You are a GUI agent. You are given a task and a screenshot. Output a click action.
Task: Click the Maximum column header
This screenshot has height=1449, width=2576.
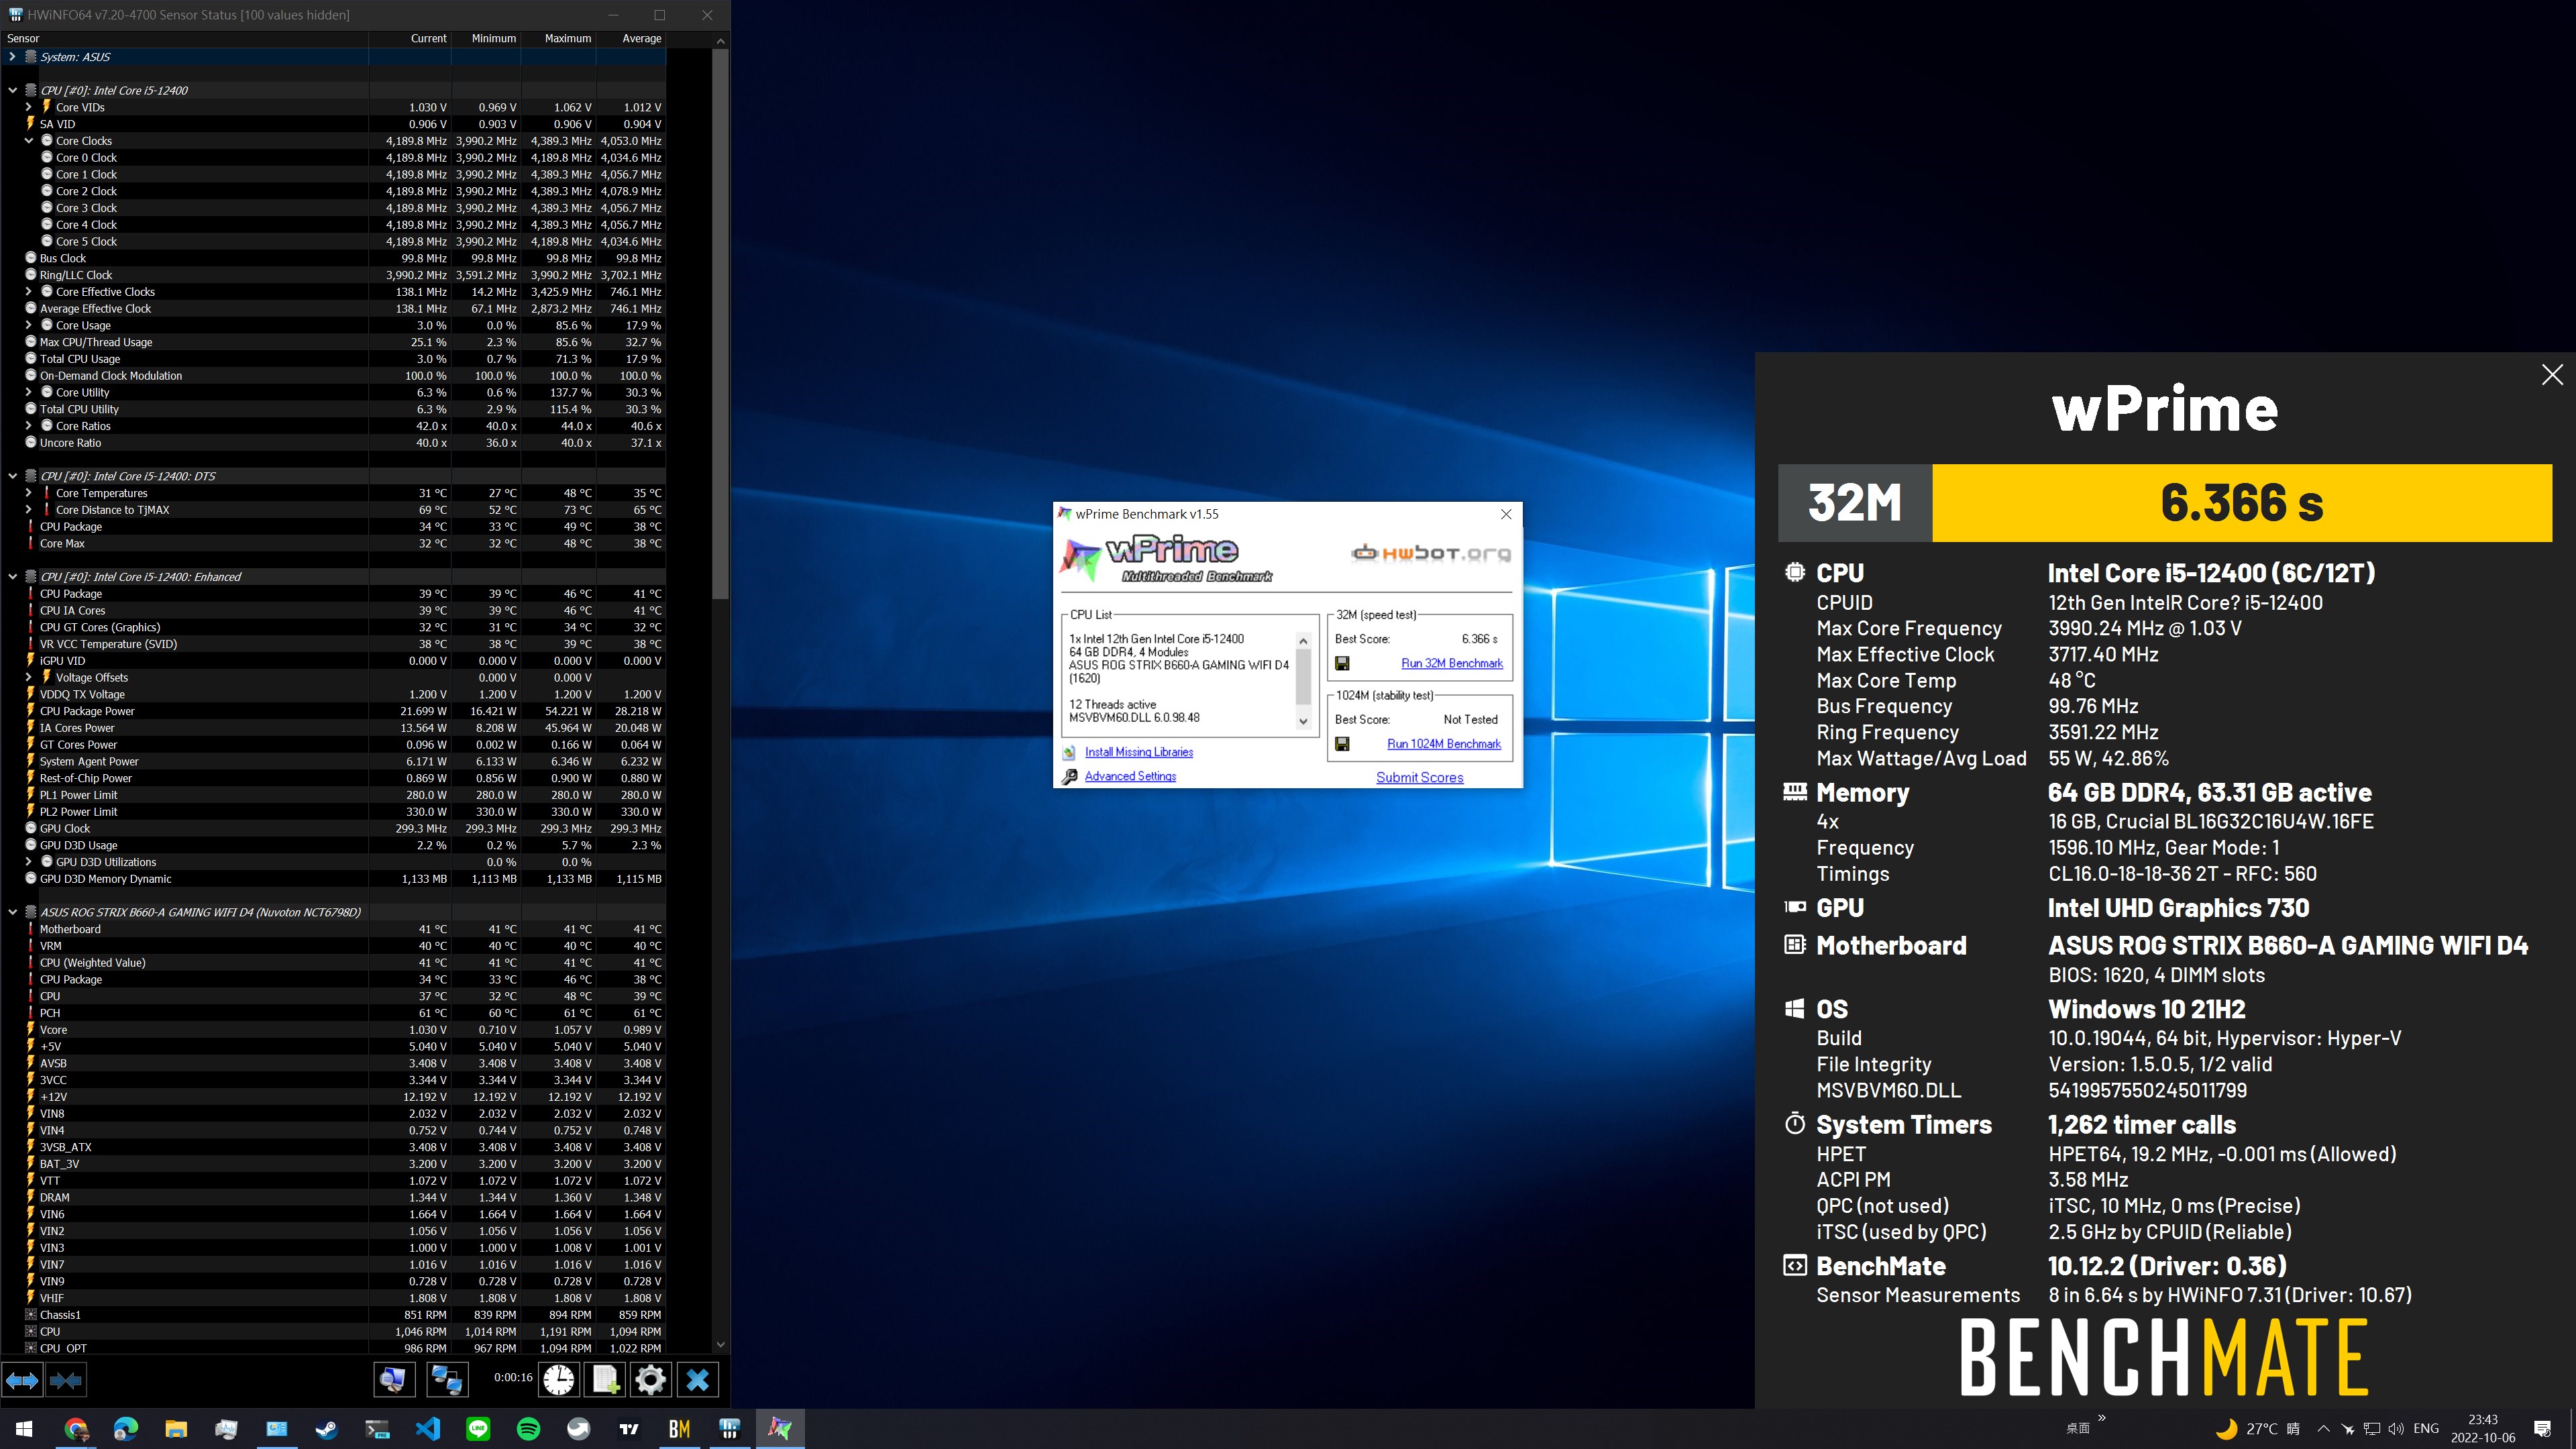point(558,38)
